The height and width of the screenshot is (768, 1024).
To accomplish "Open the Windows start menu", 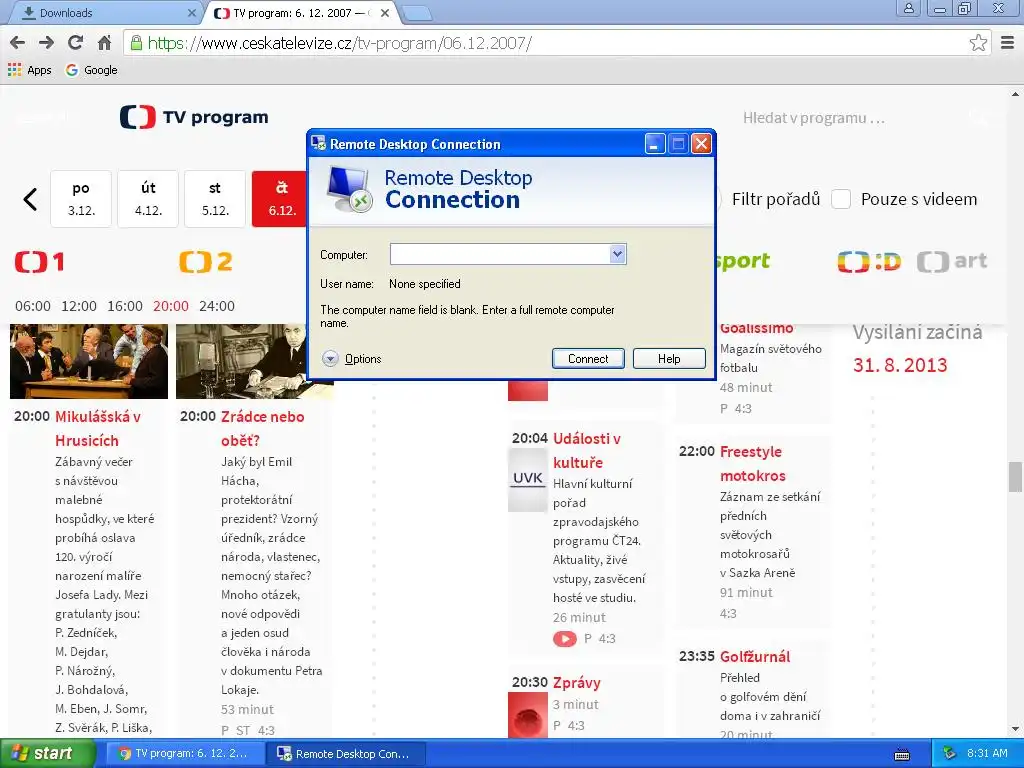I will (x=46, y=754).
